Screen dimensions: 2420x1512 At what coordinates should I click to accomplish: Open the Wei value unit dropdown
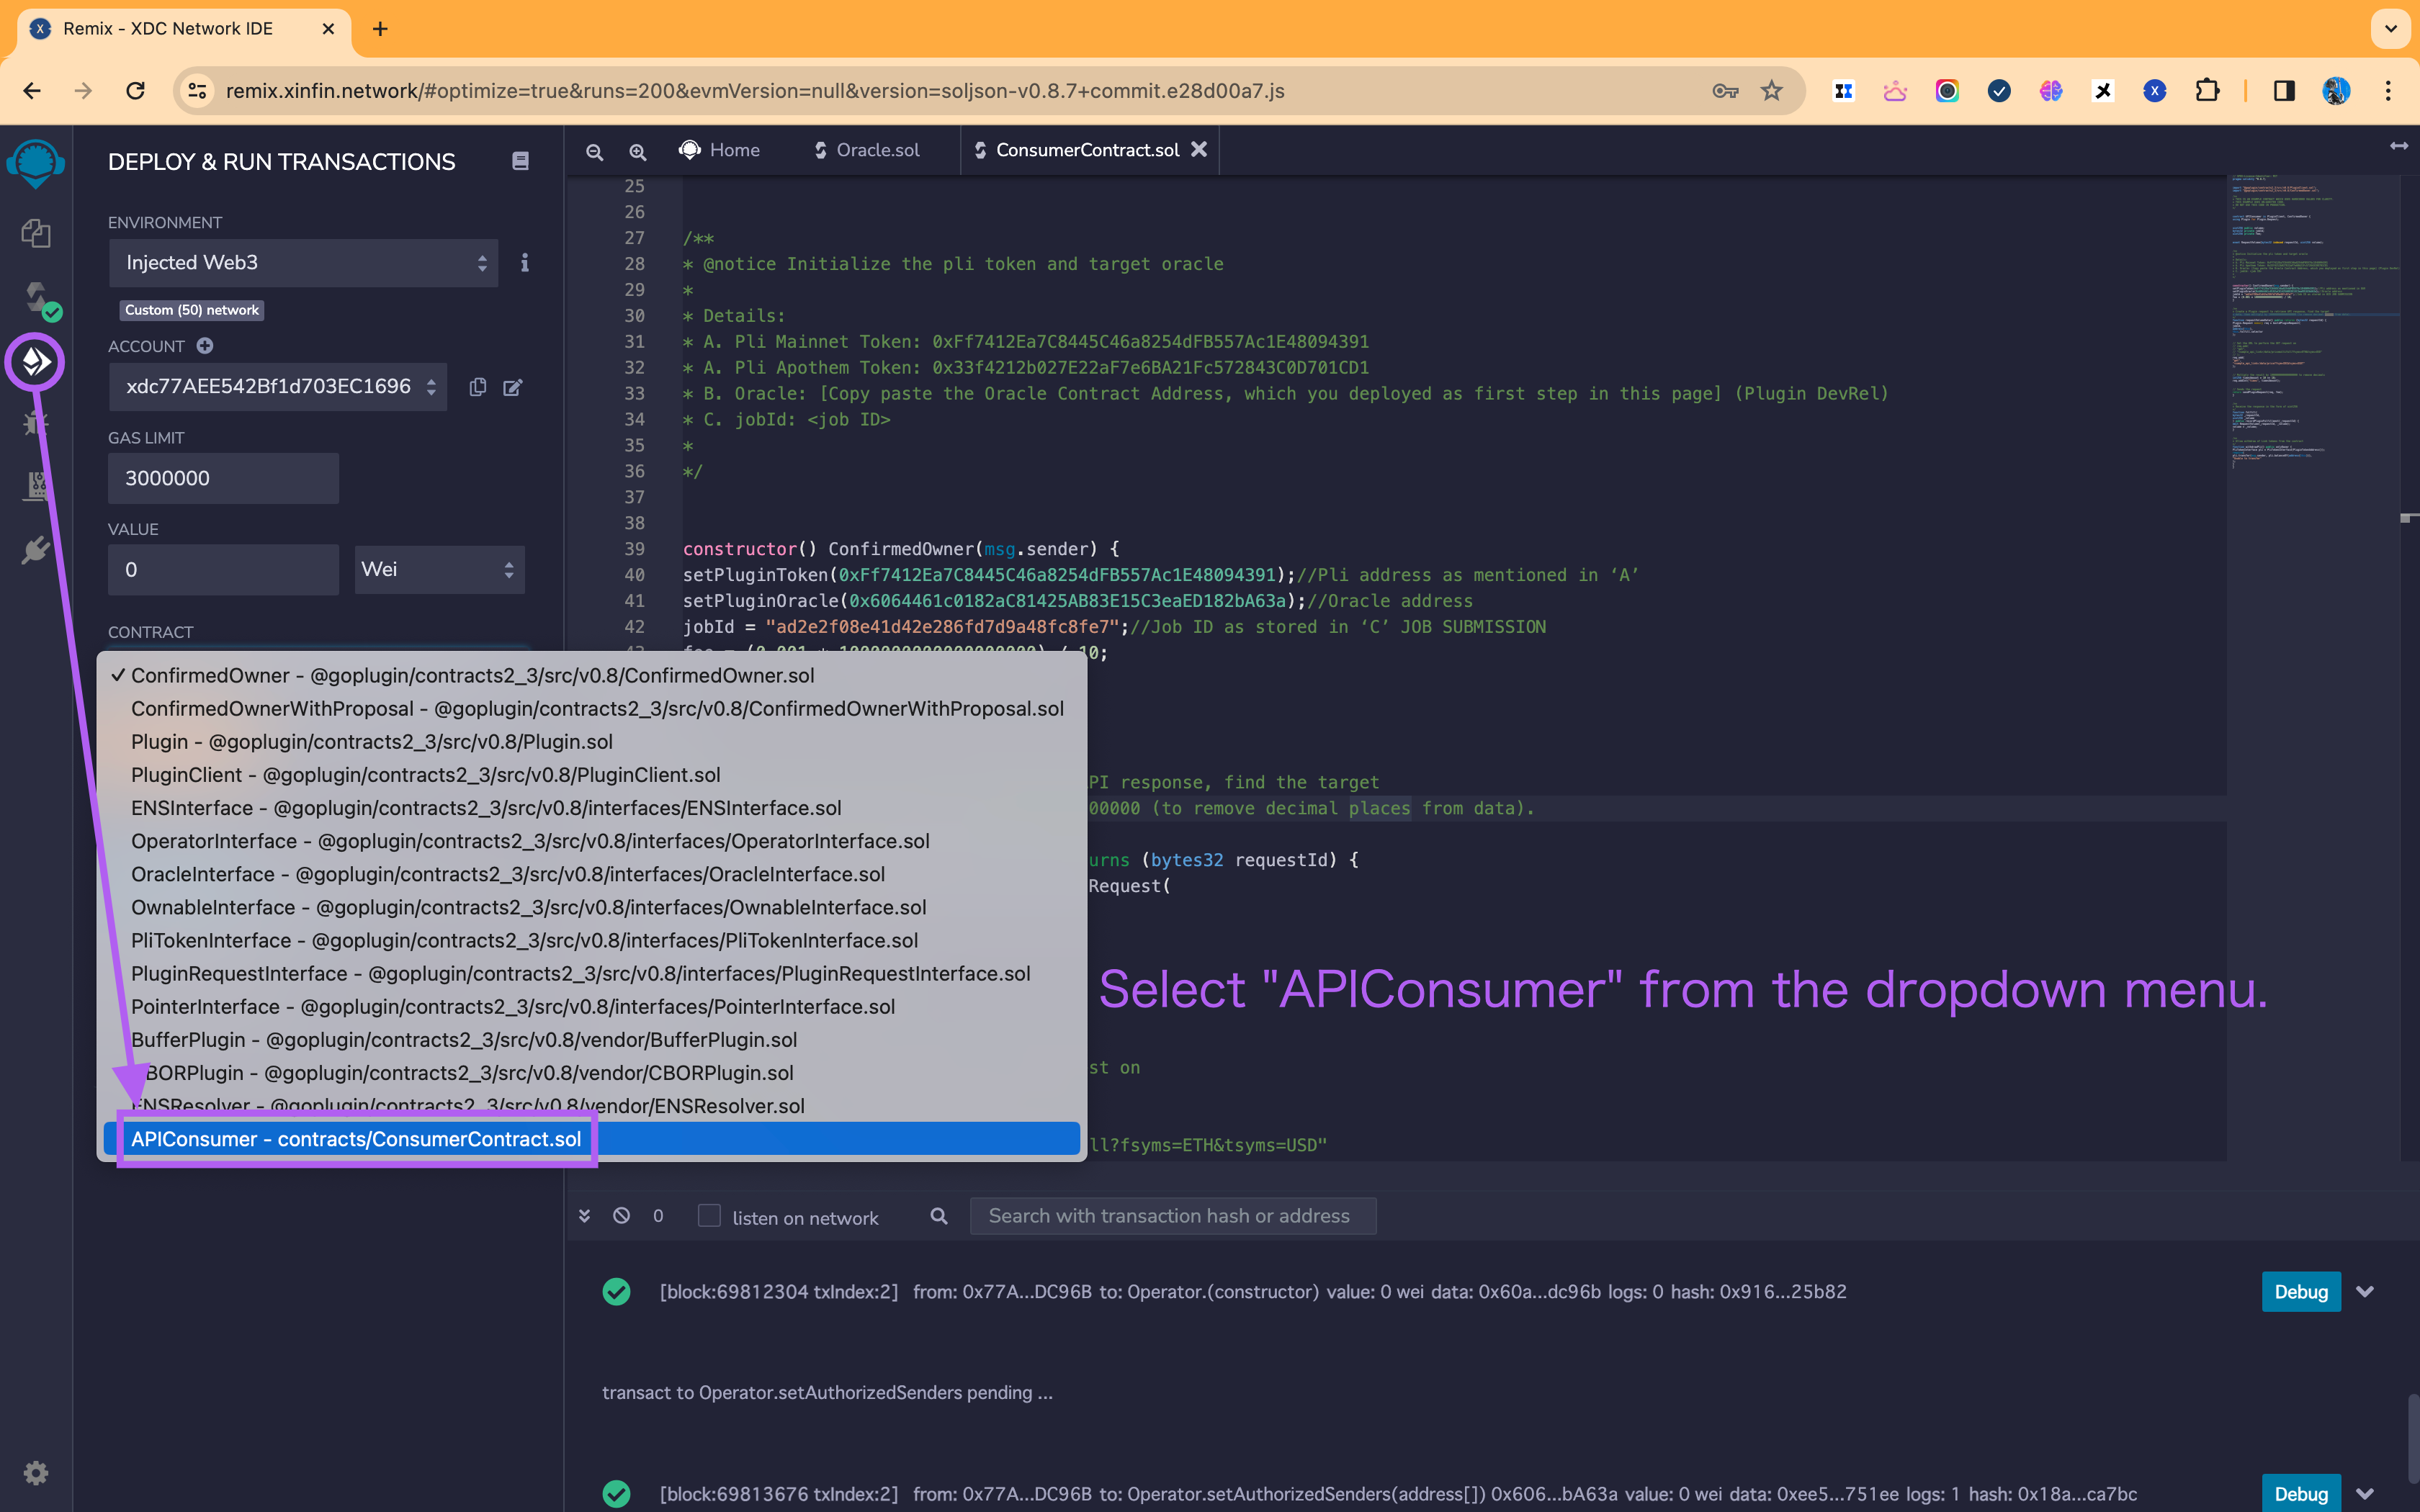pyautogui.click(x=439, y=569)
